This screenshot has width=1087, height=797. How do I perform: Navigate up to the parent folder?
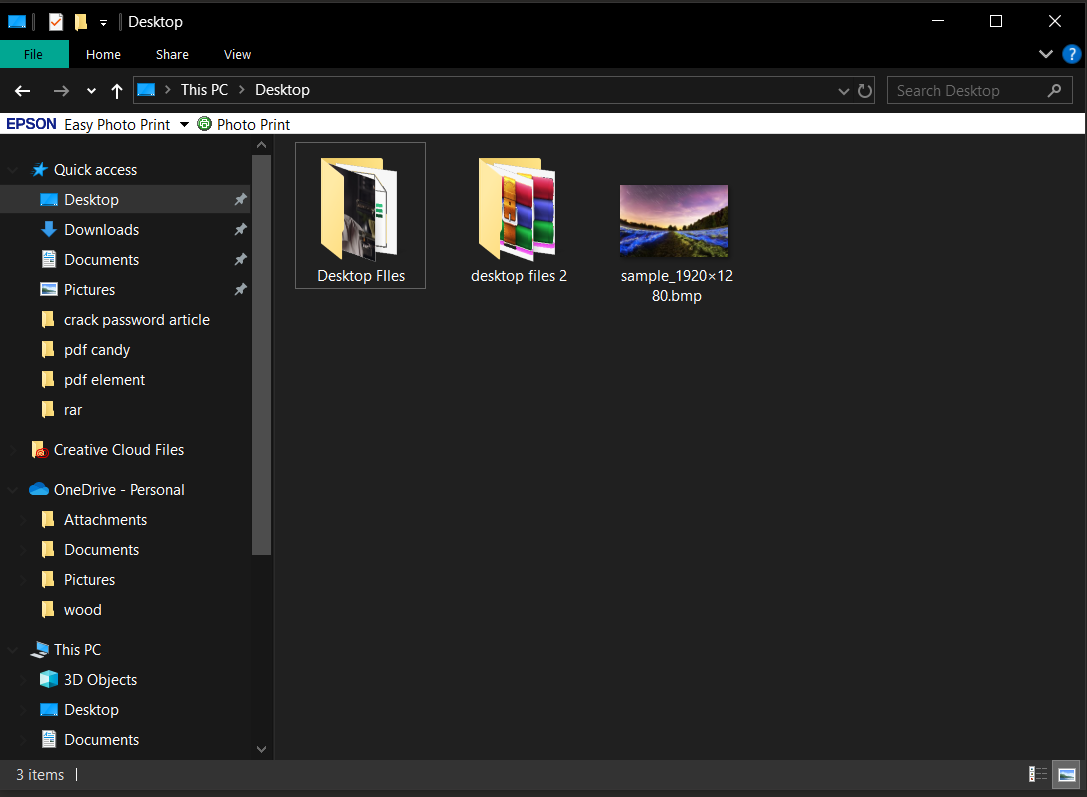(116, 90)
